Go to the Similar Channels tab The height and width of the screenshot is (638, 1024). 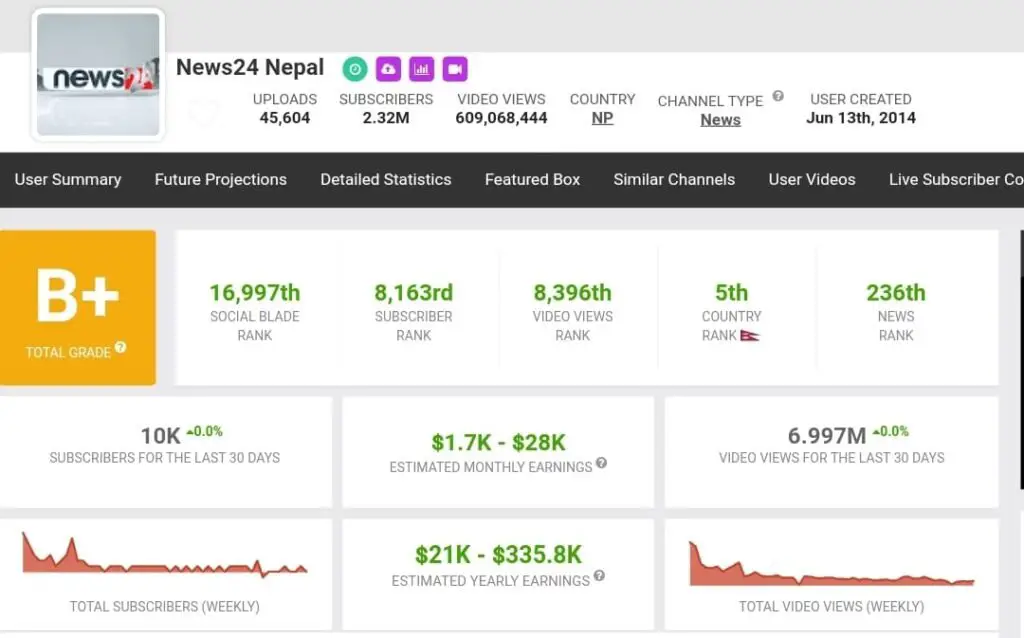(x=674, y=180)
